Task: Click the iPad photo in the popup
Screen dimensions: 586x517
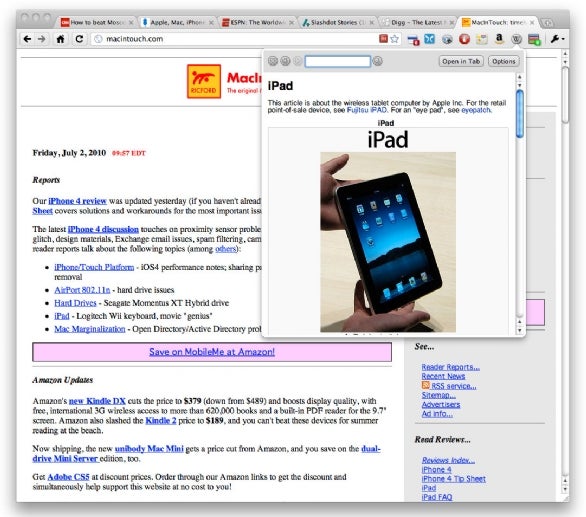Action: [x=388, y=242]
